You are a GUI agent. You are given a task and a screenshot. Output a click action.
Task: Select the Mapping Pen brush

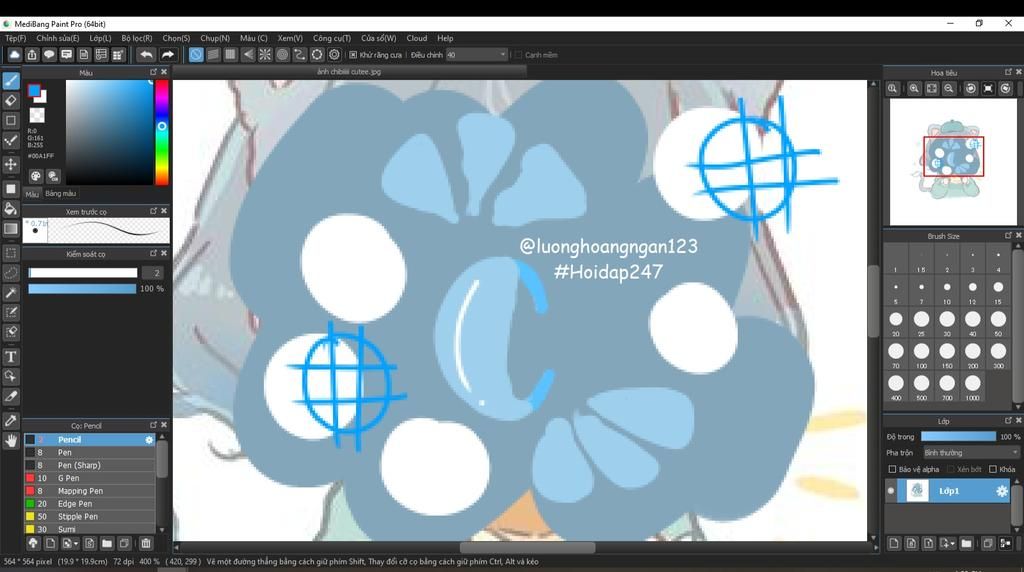tap(90, 491)
